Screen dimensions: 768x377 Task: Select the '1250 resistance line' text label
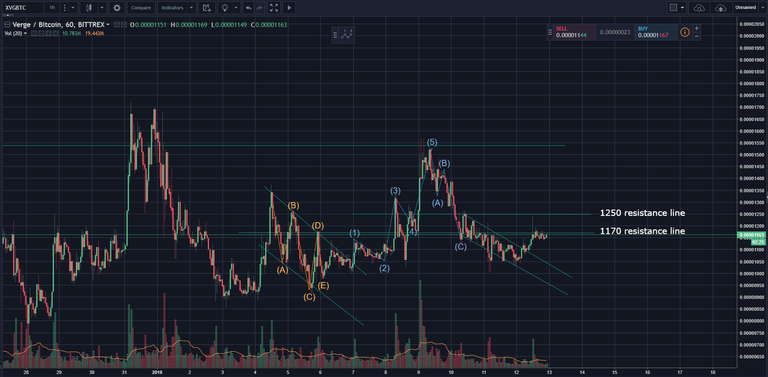point(642,213)
